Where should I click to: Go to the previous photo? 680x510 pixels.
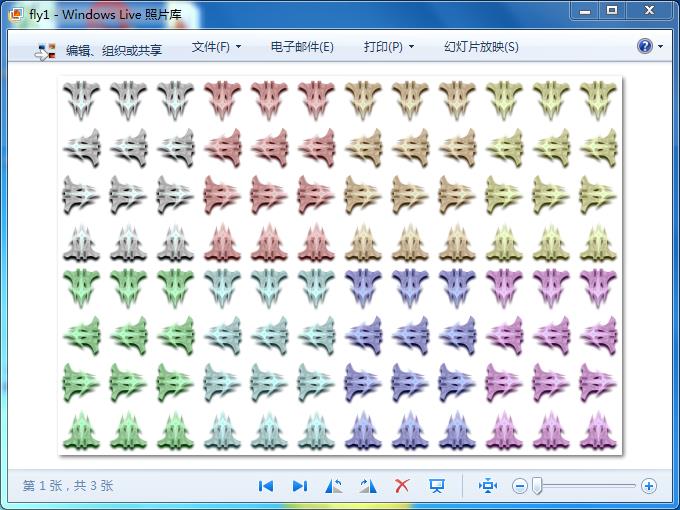coord(266,486)
